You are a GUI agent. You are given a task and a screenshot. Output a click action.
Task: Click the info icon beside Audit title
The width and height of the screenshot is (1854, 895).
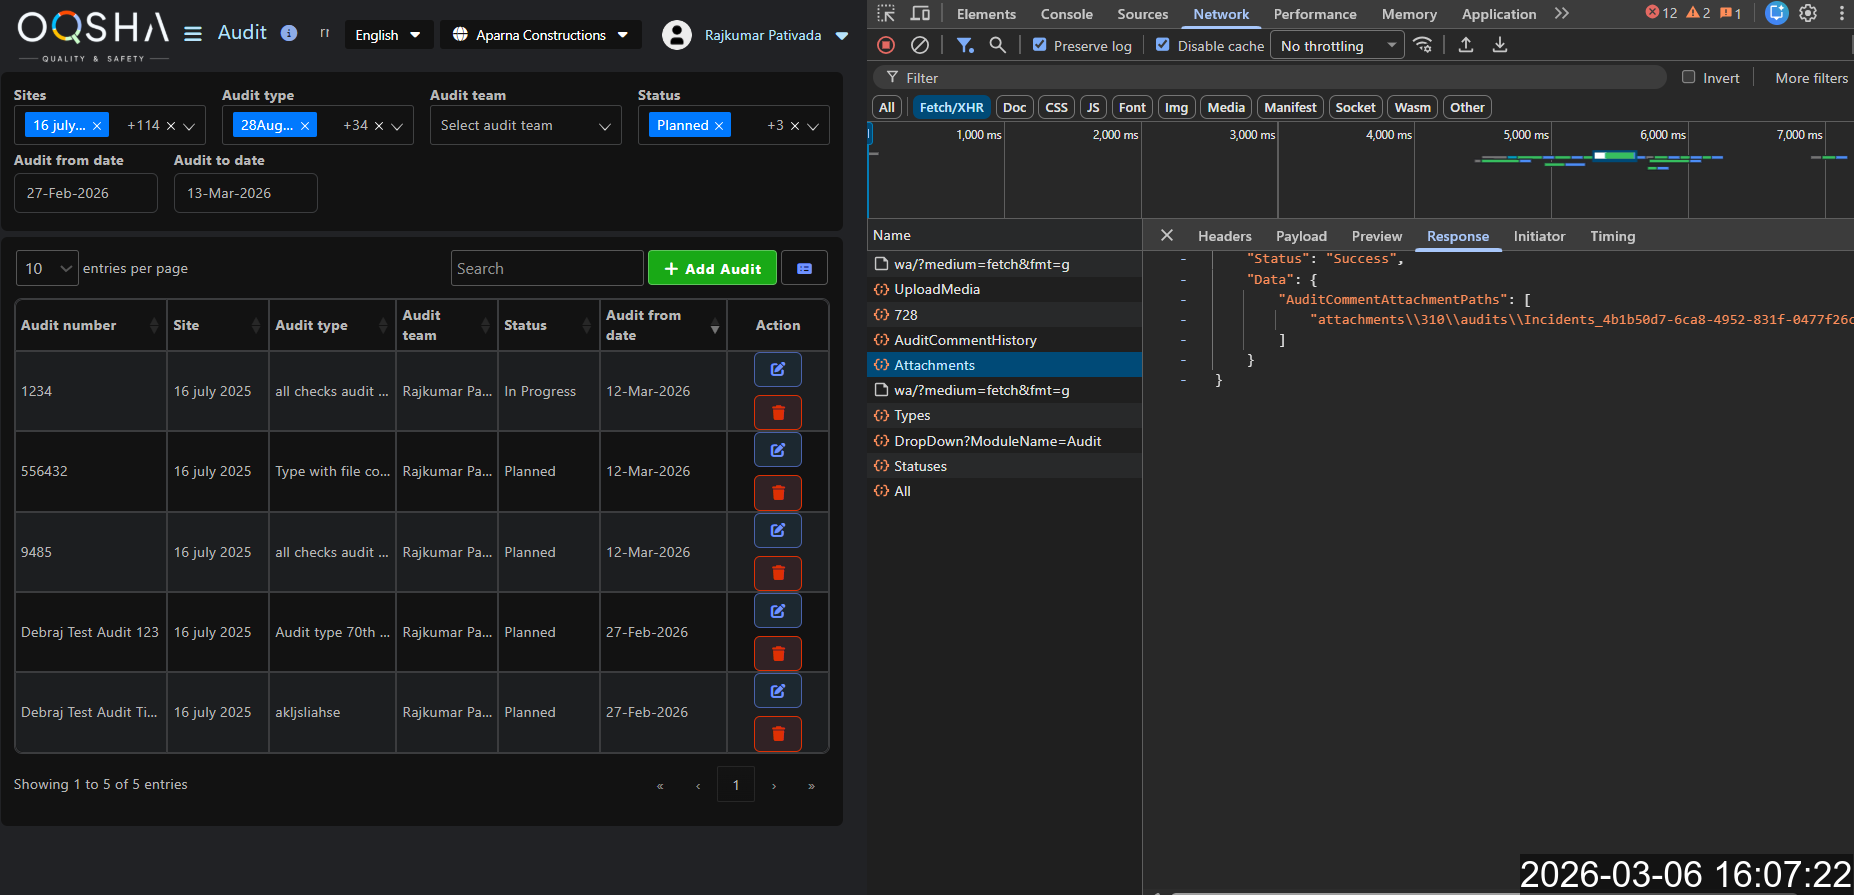[x=289, y=33]
